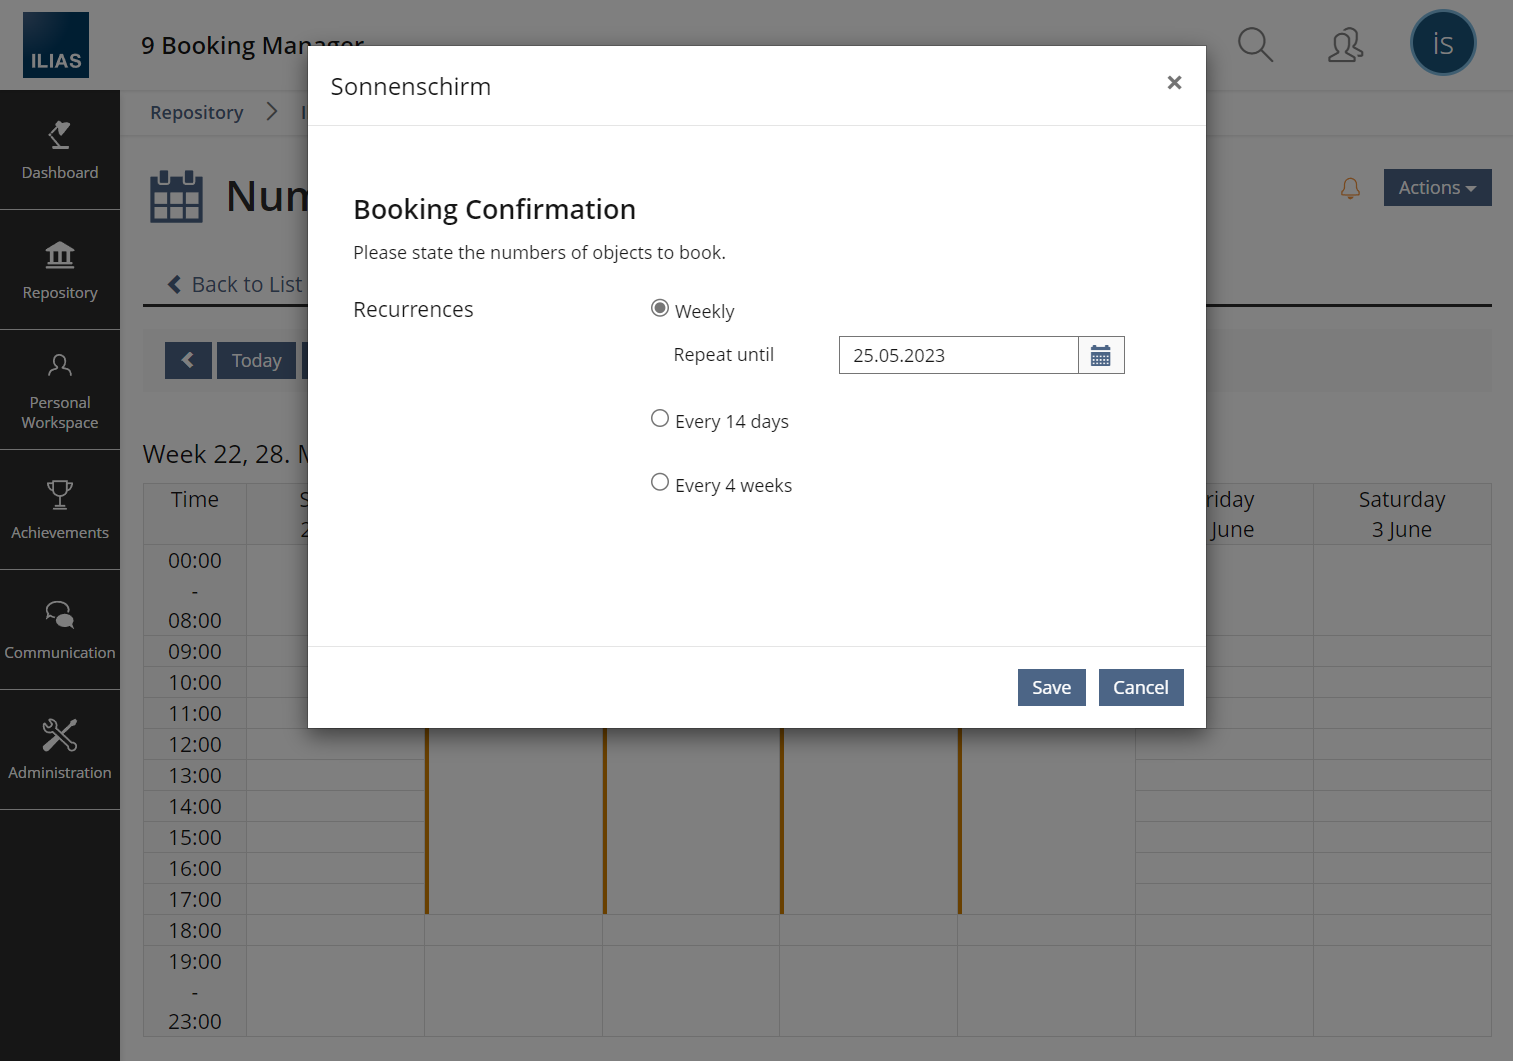The image size is (1513, 1061).
Task: Open Personal Workspace menu
Action: (60, 390)
